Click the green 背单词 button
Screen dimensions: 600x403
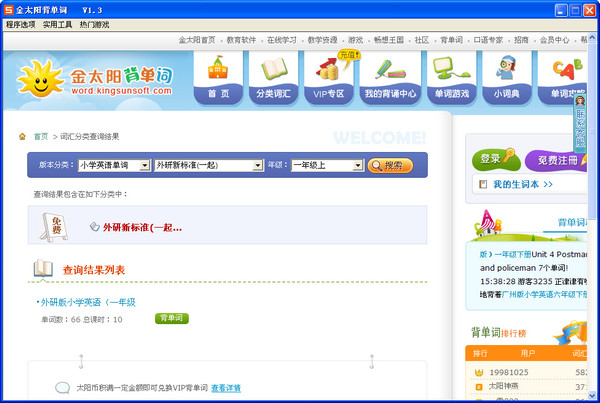172,318
